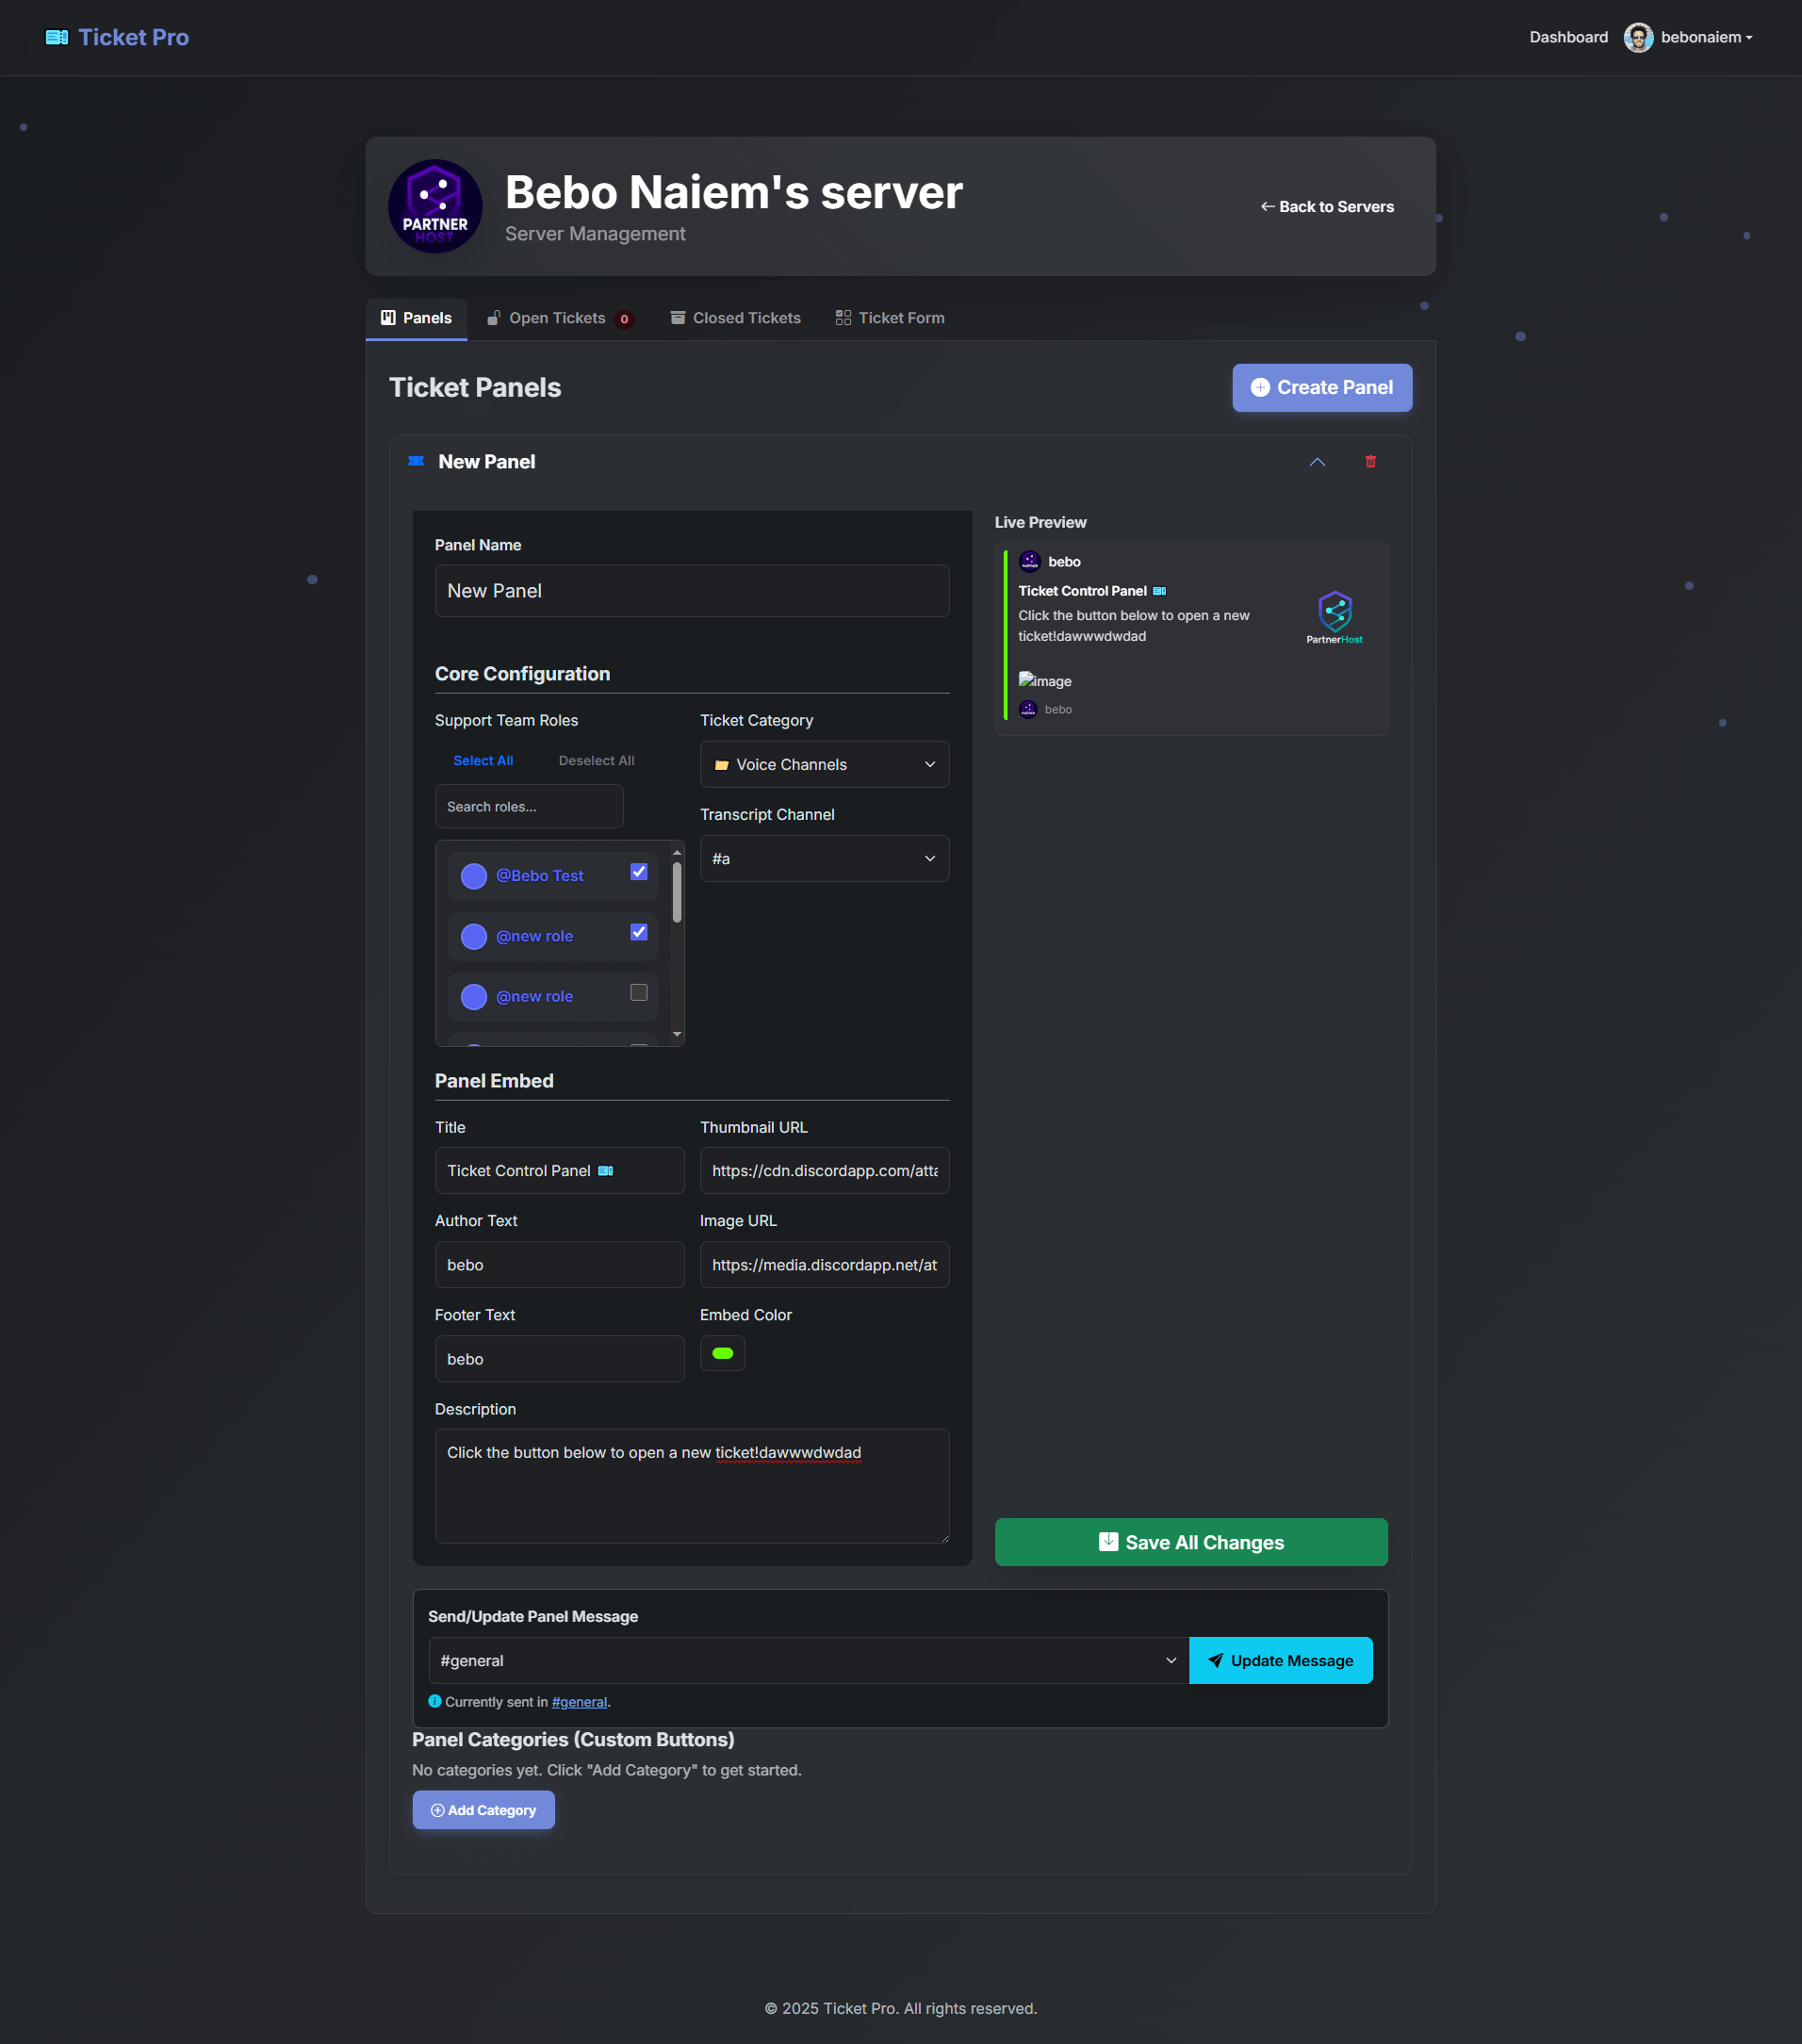Image resolution: width=1802 pixels, height=2044 pixels.
Task: Click the Save All Changes button
Action: [x=1190, y=1541]
